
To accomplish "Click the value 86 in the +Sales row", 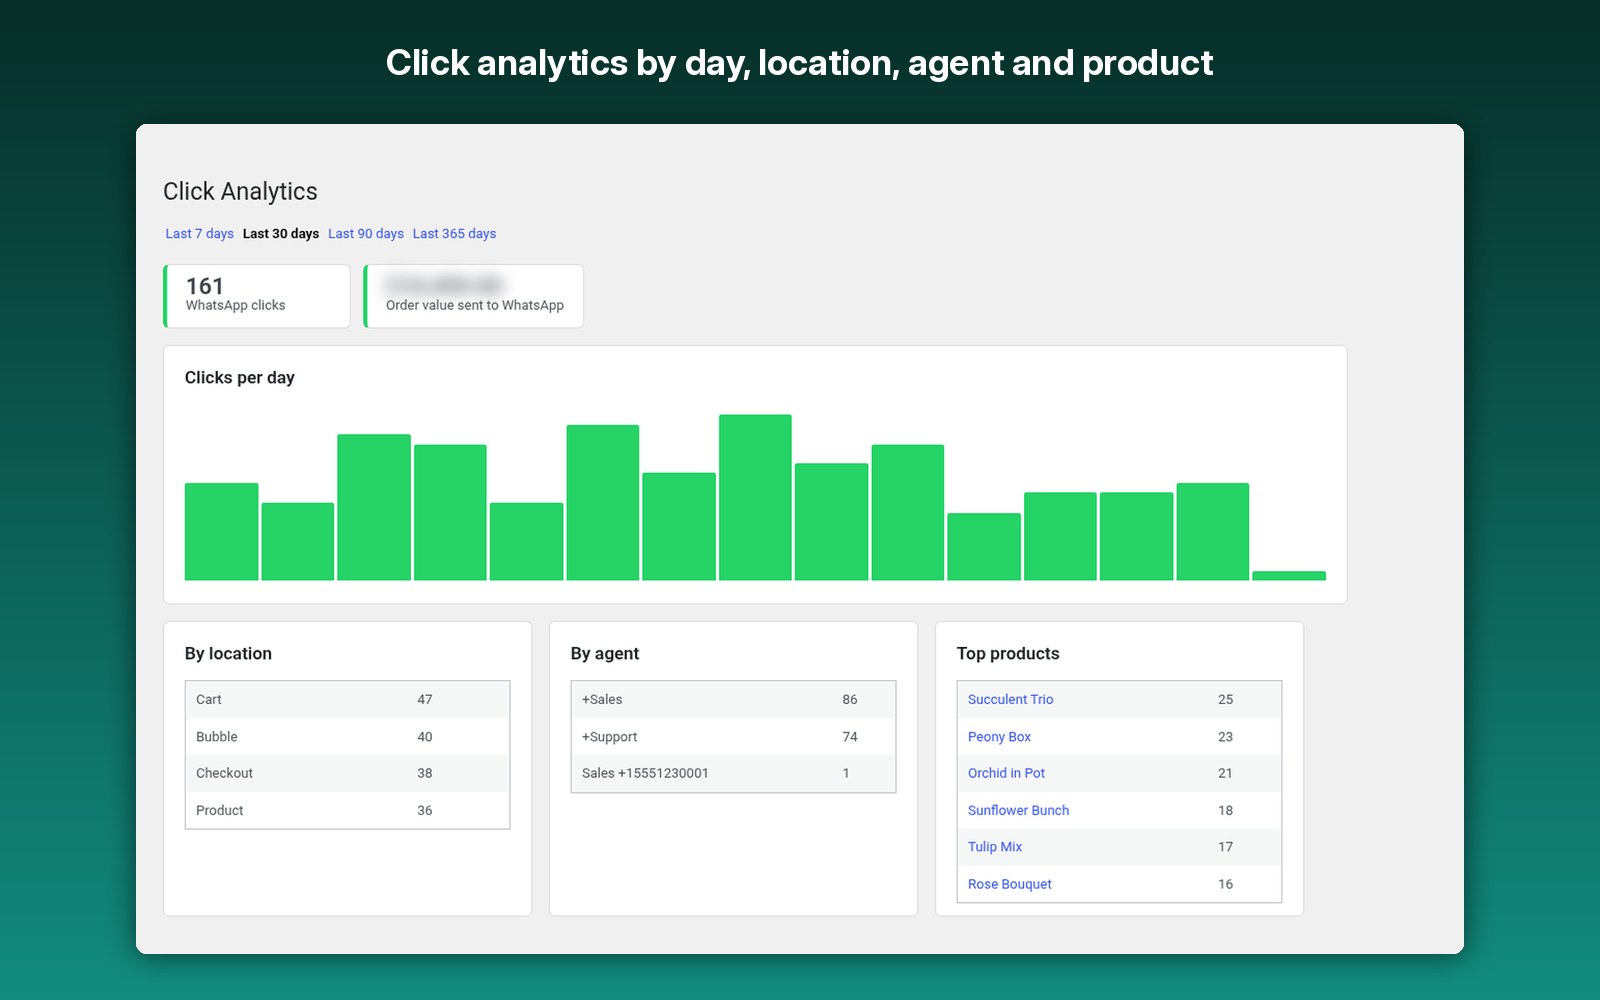I will coord(850,700).
